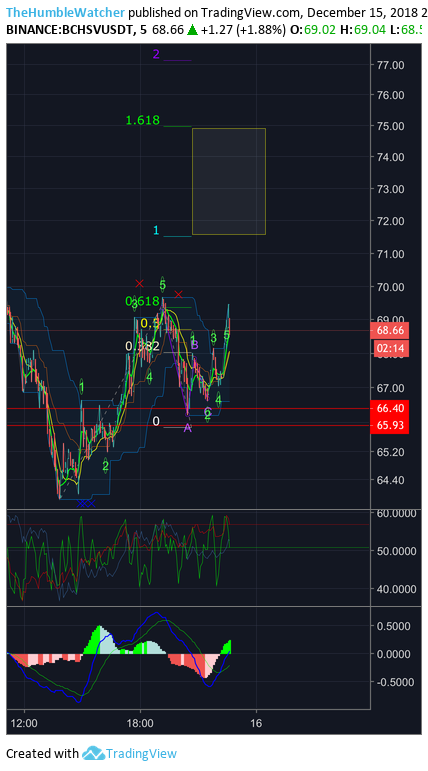Click the TradingView cloud logo icon

click(93, 753)
